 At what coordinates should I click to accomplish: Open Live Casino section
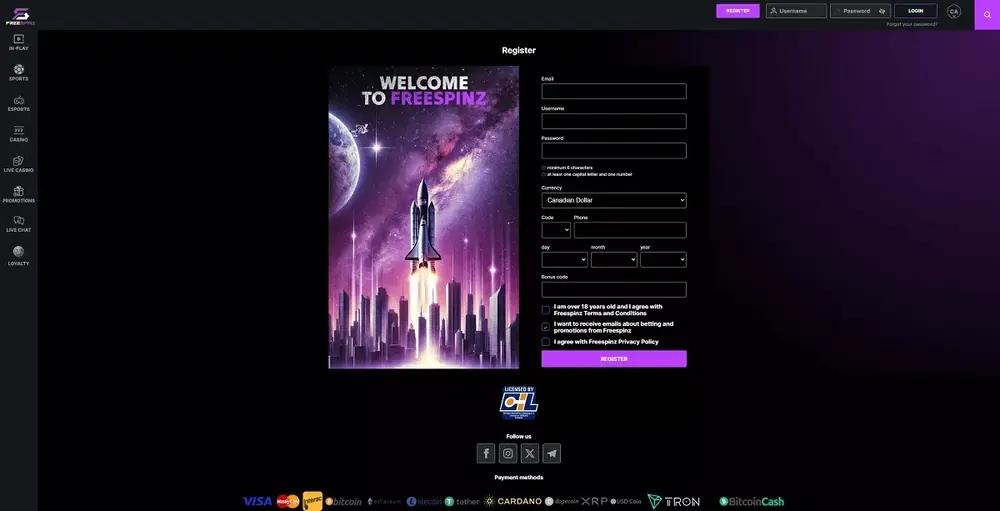click(x=18, y=164)
